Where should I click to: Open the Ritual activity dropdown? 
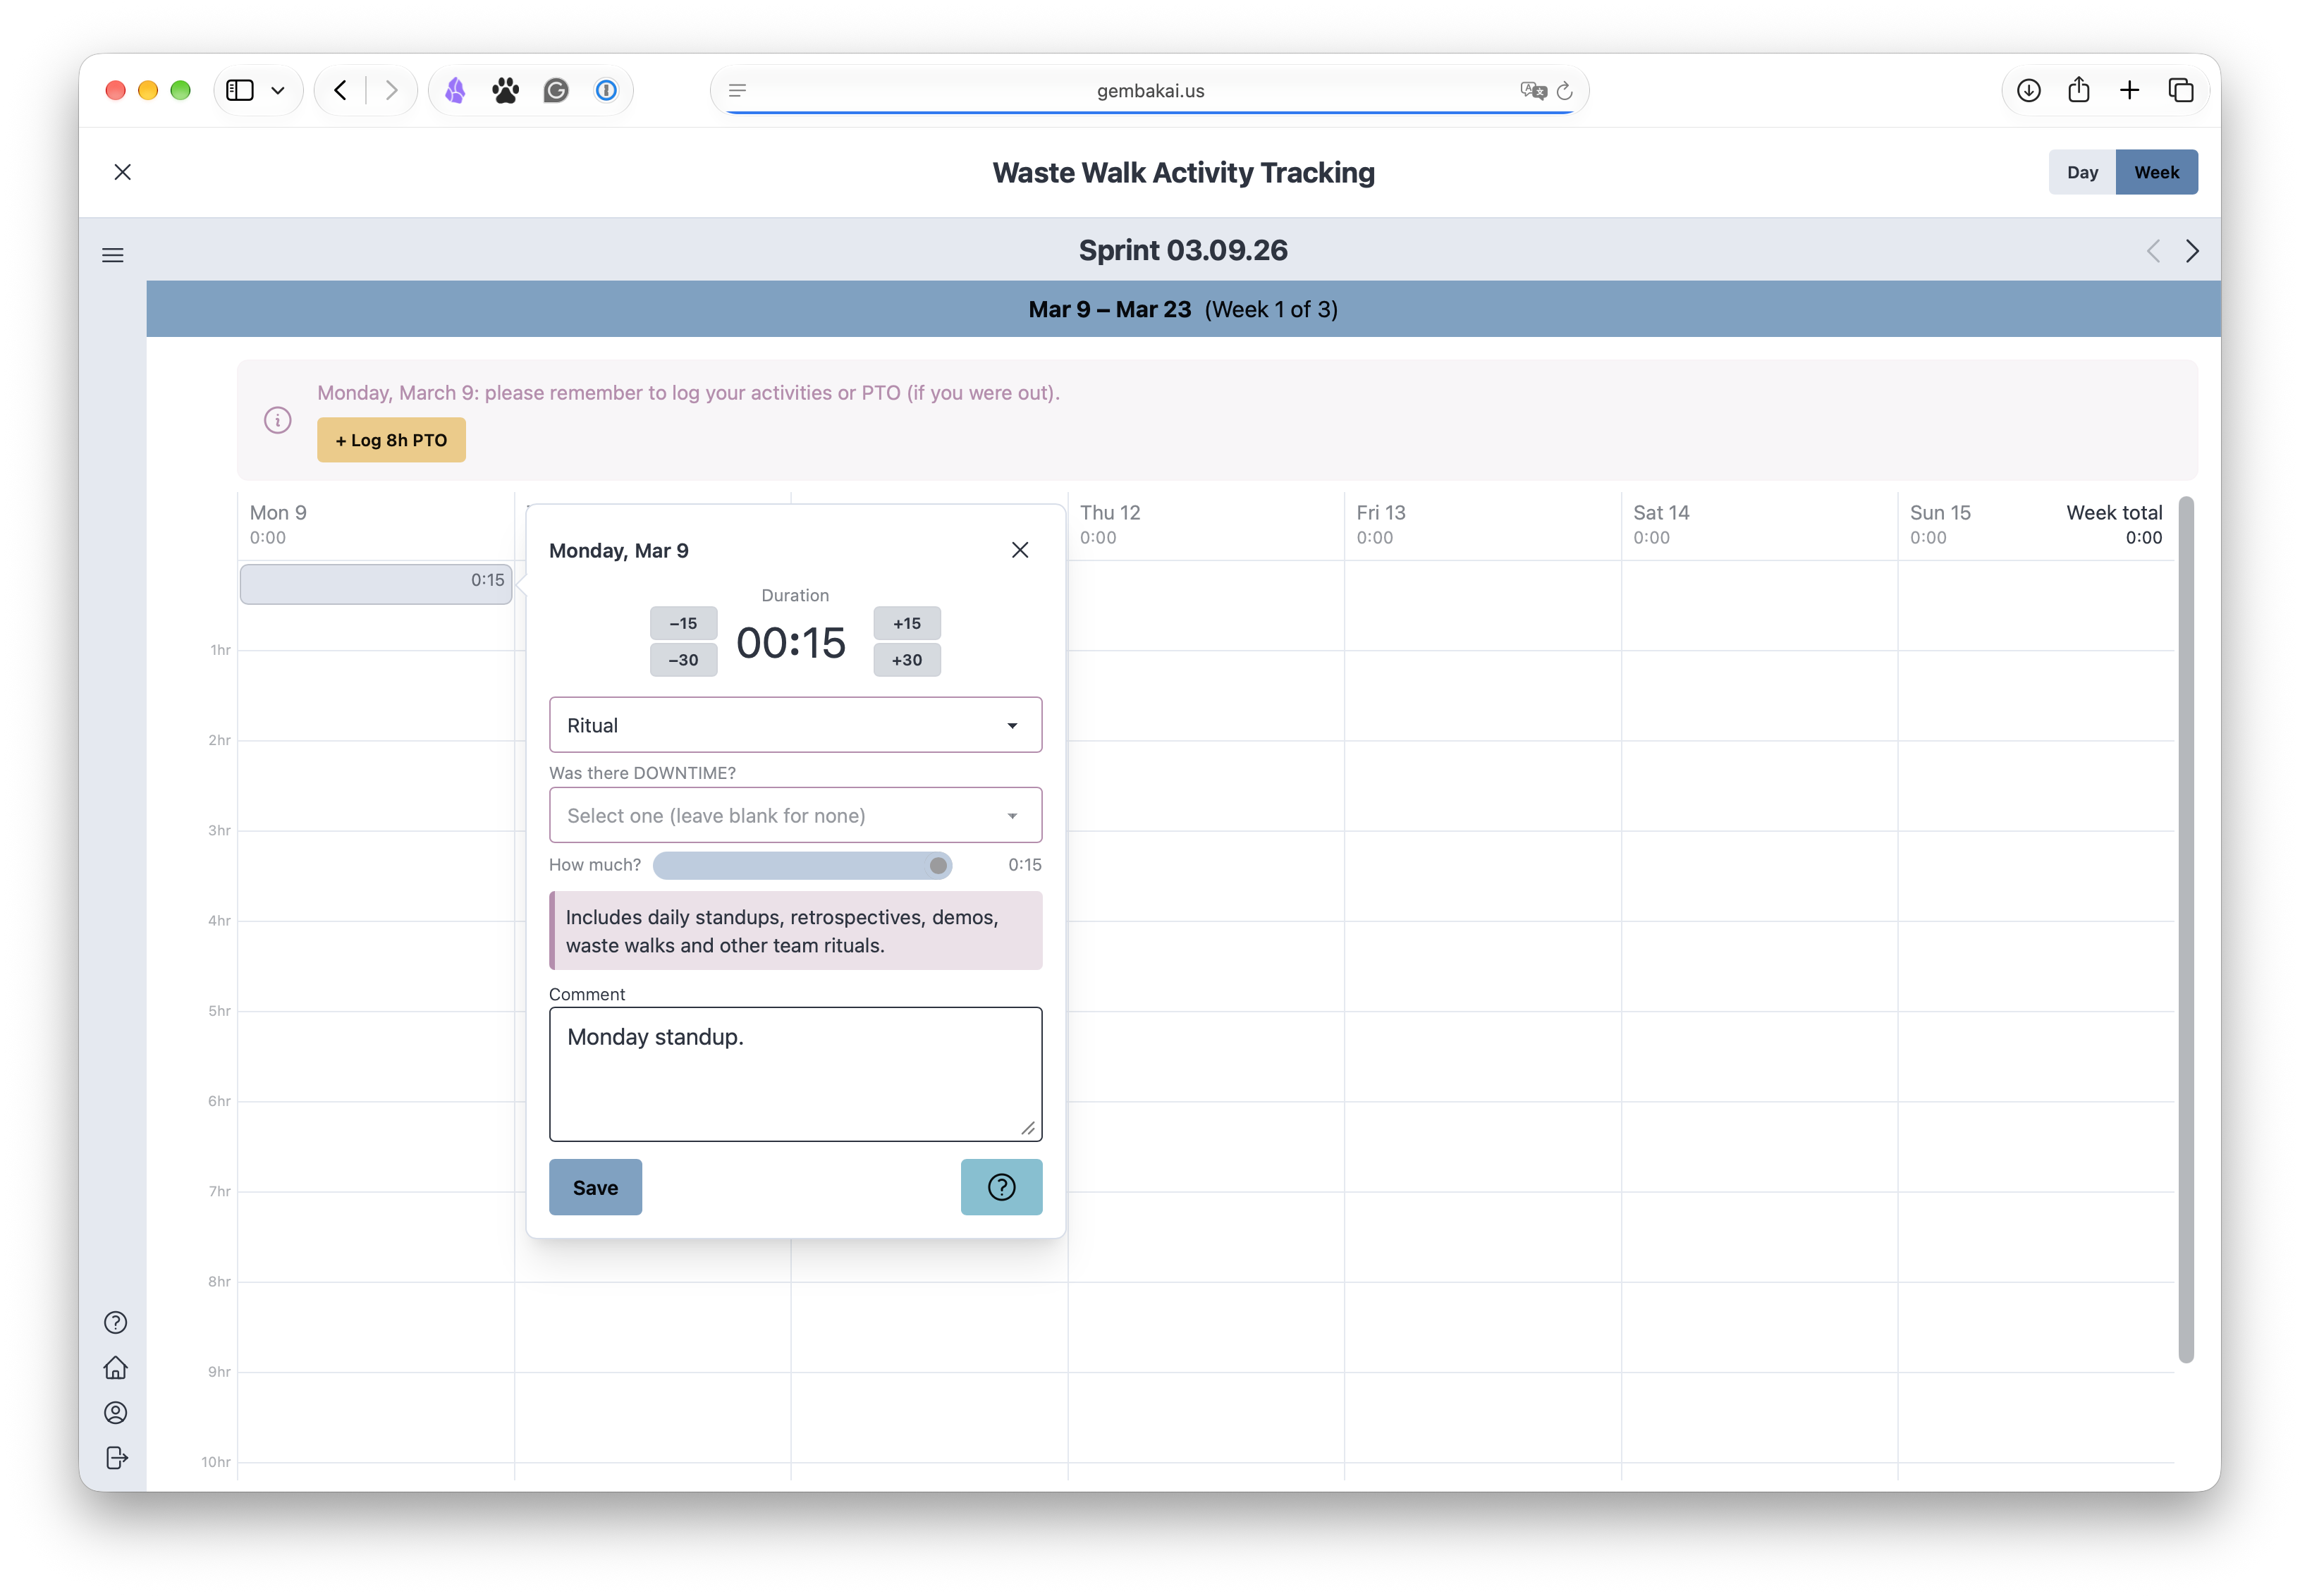point(795,725)
